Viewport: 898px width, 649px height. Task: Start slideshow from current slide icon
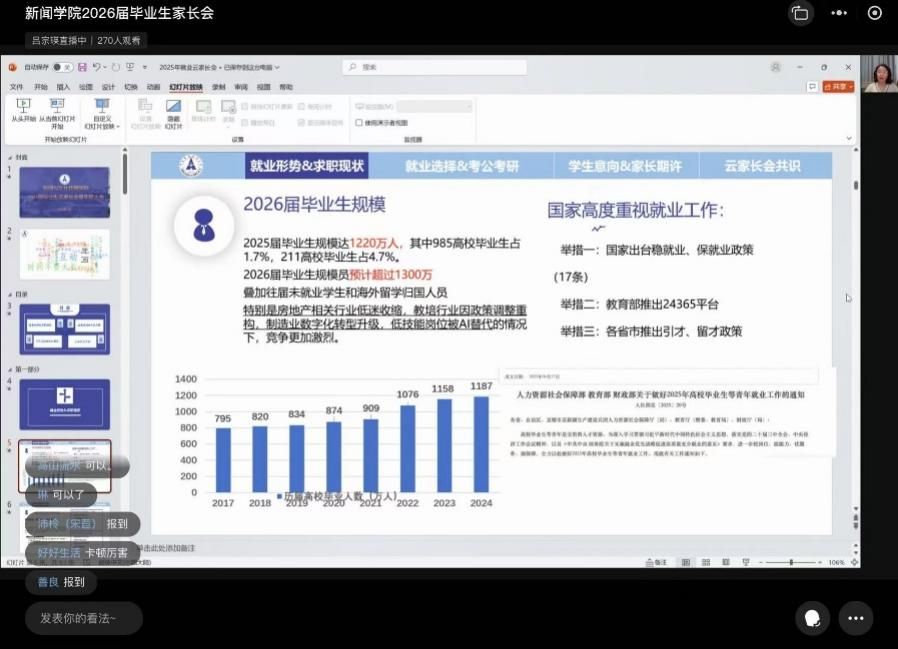click(x=57, y=106)
